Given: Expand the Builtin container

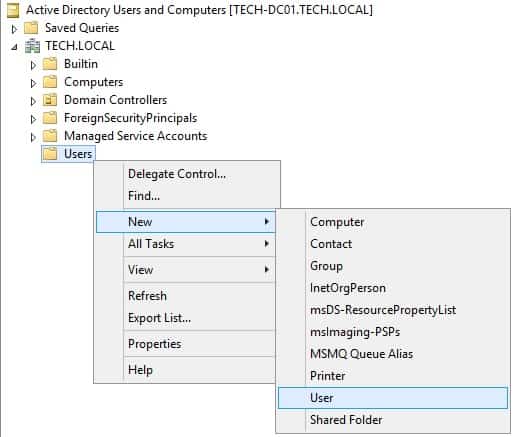Looking at the screenshot, I should tap(33, 65).
